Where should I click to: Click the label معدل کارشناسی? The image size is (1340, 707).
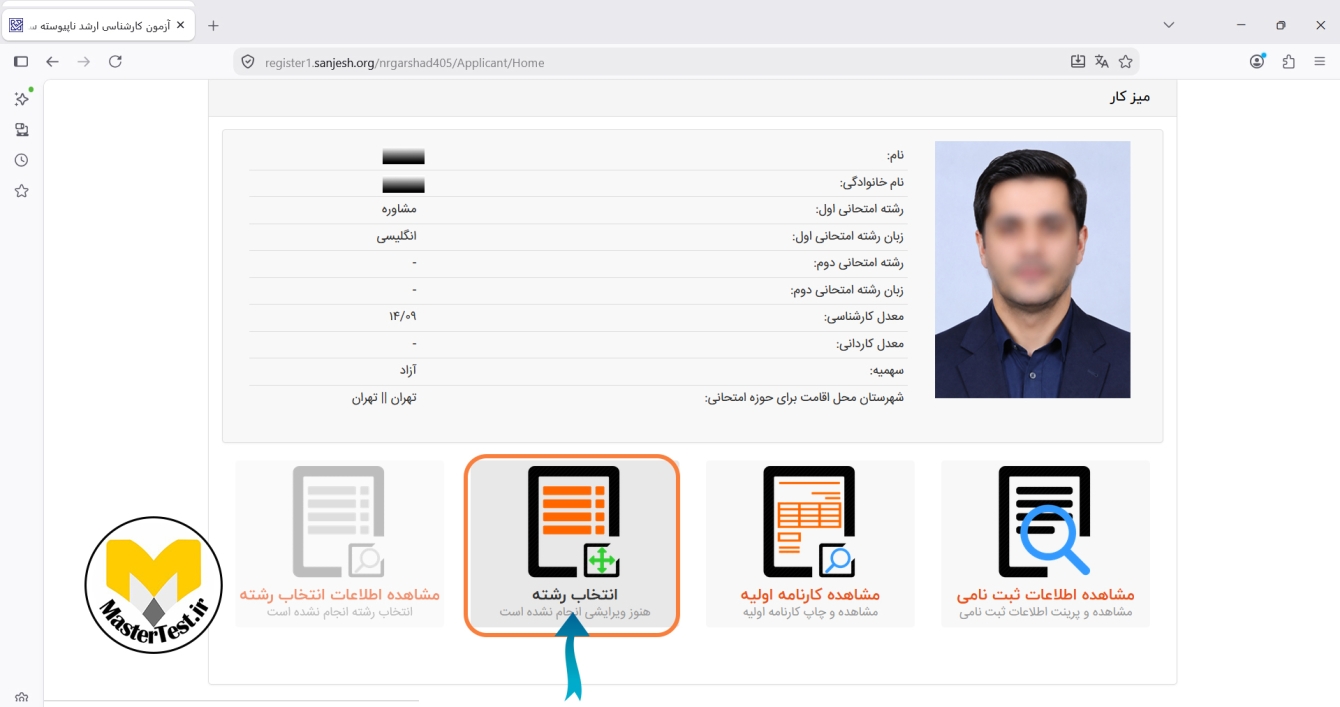coord(864,316)
